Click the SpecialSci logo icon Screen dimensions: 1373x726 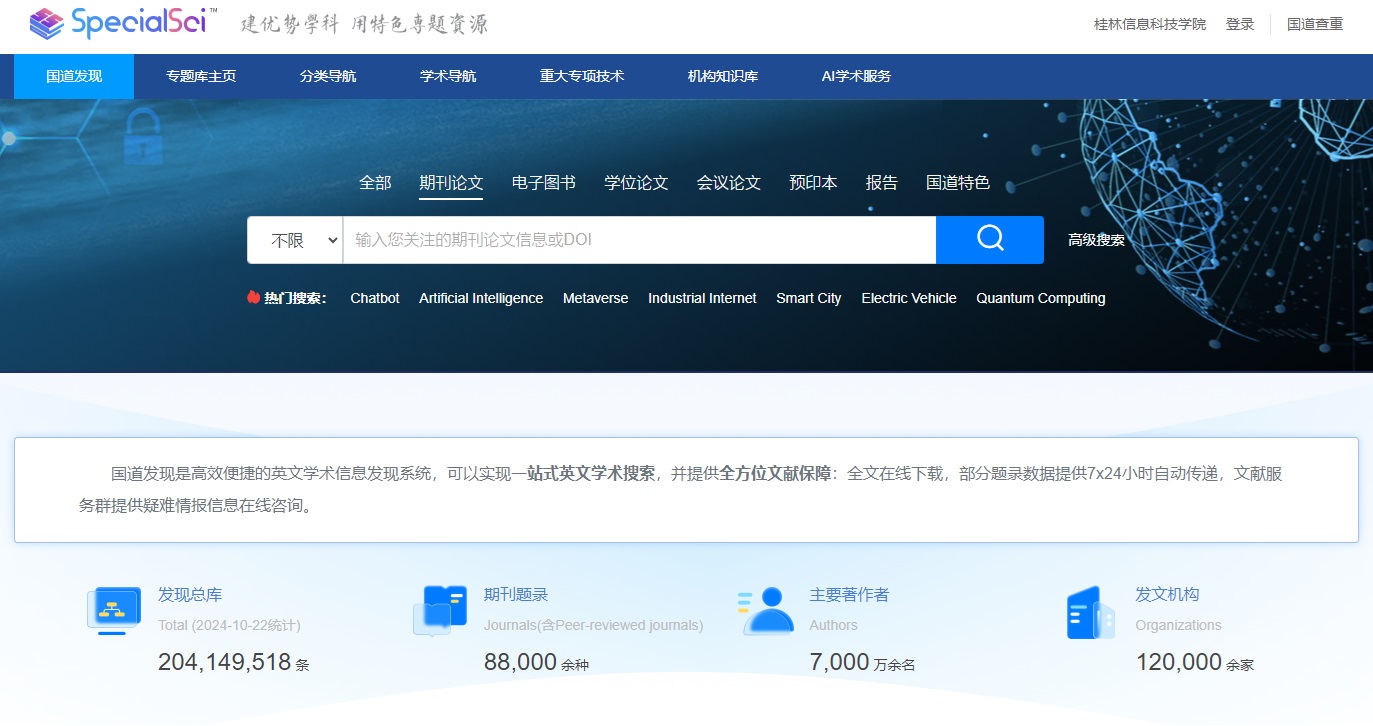pos(46,23)
